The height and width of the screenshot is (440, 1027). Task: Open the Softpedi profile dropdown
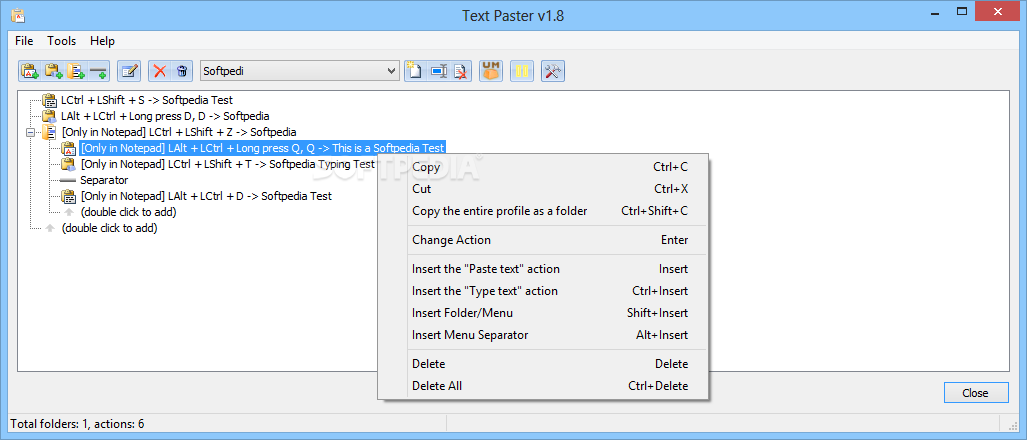click(392, 71)
